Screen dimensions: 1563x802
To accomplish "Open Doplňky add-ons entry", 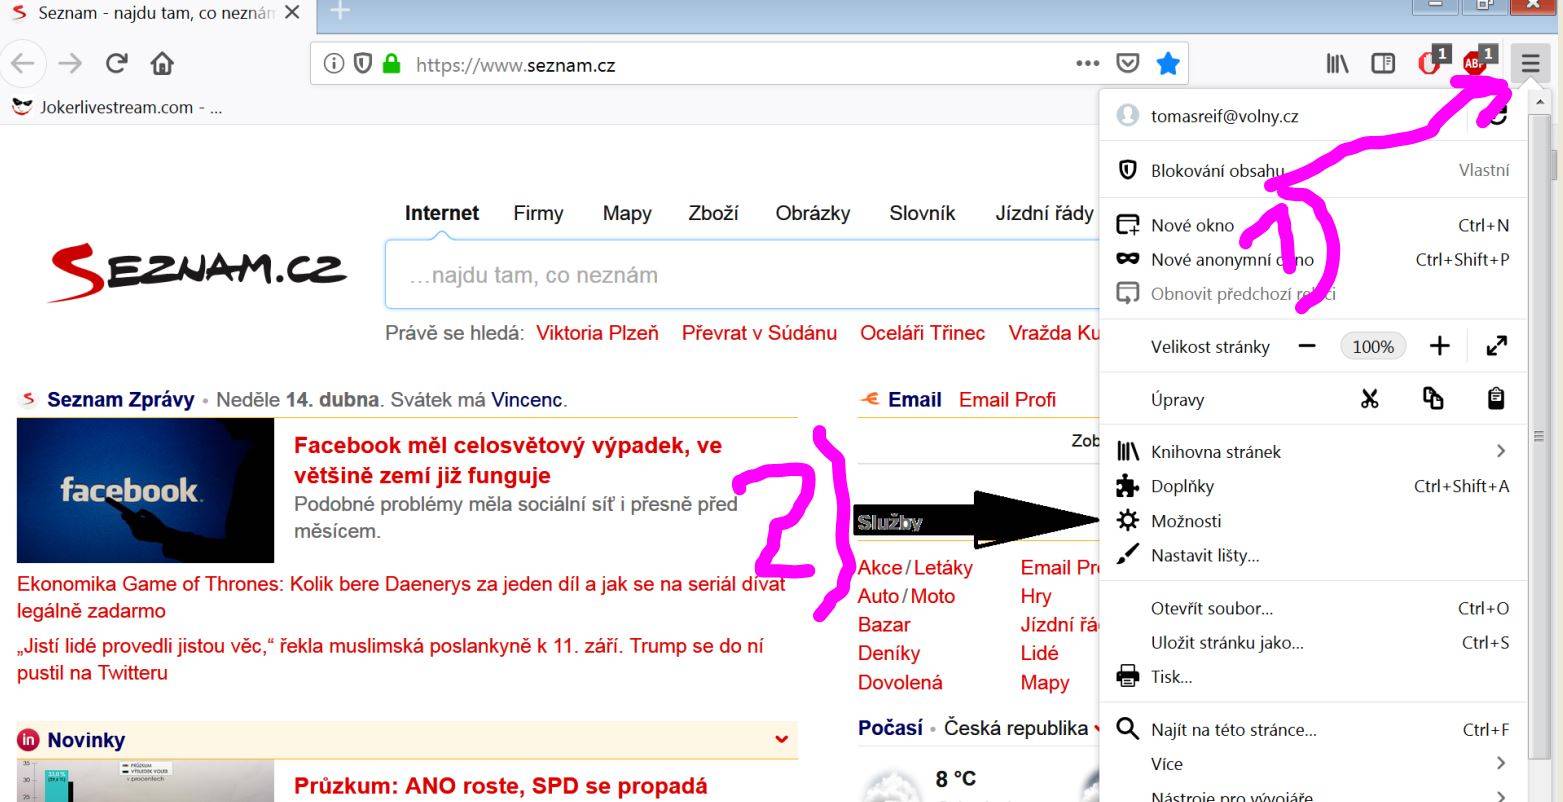I will click(x=1313, y=486).
